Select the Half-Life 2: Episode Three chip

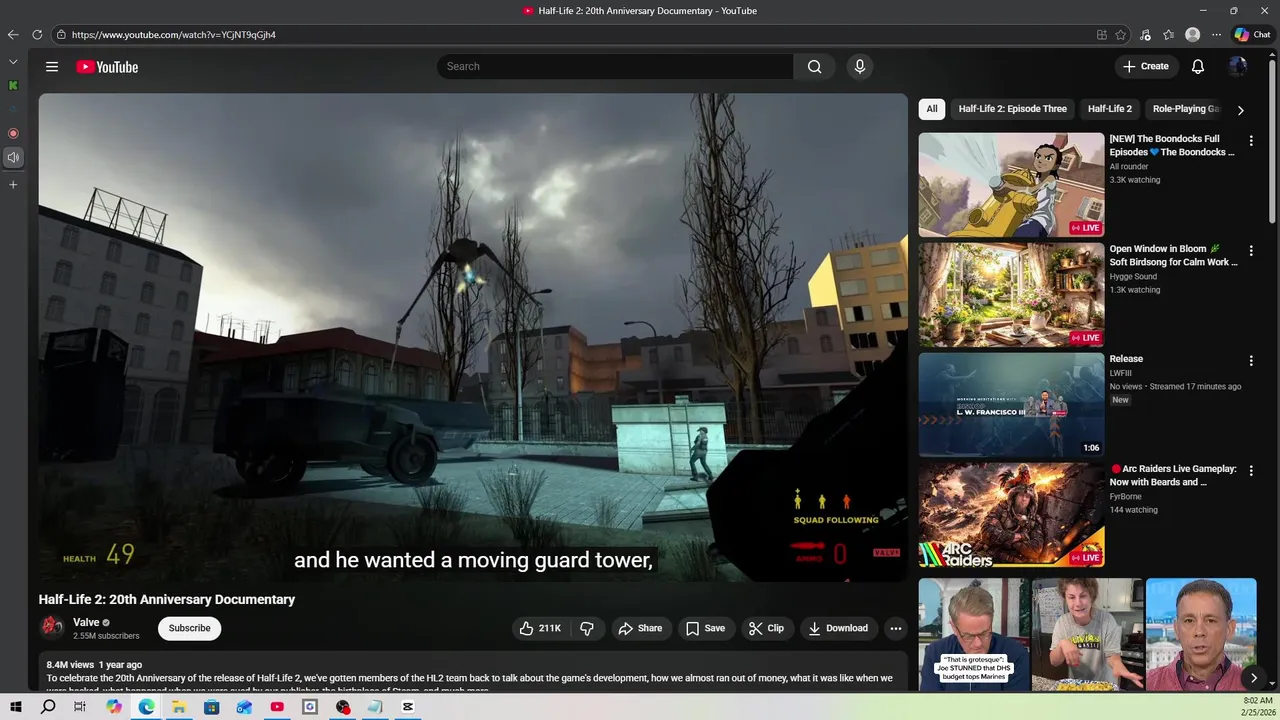click(1012, 109)
